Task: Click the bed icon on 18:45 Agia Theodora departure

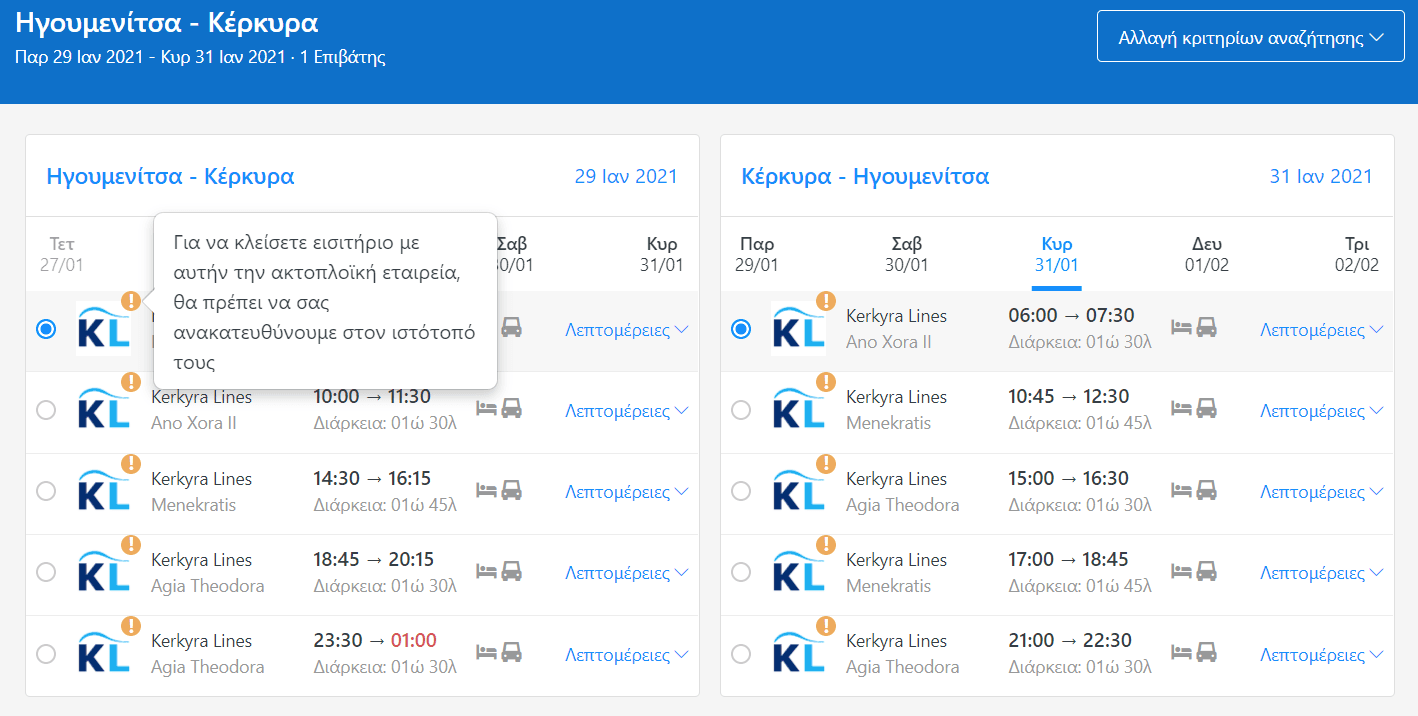Action: point(486,571)
